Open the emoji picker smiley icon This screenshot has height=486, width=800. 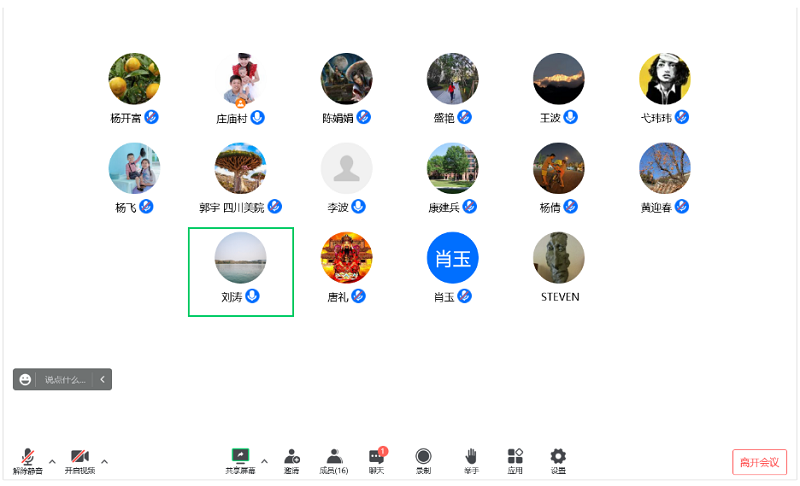coord(25,379)
